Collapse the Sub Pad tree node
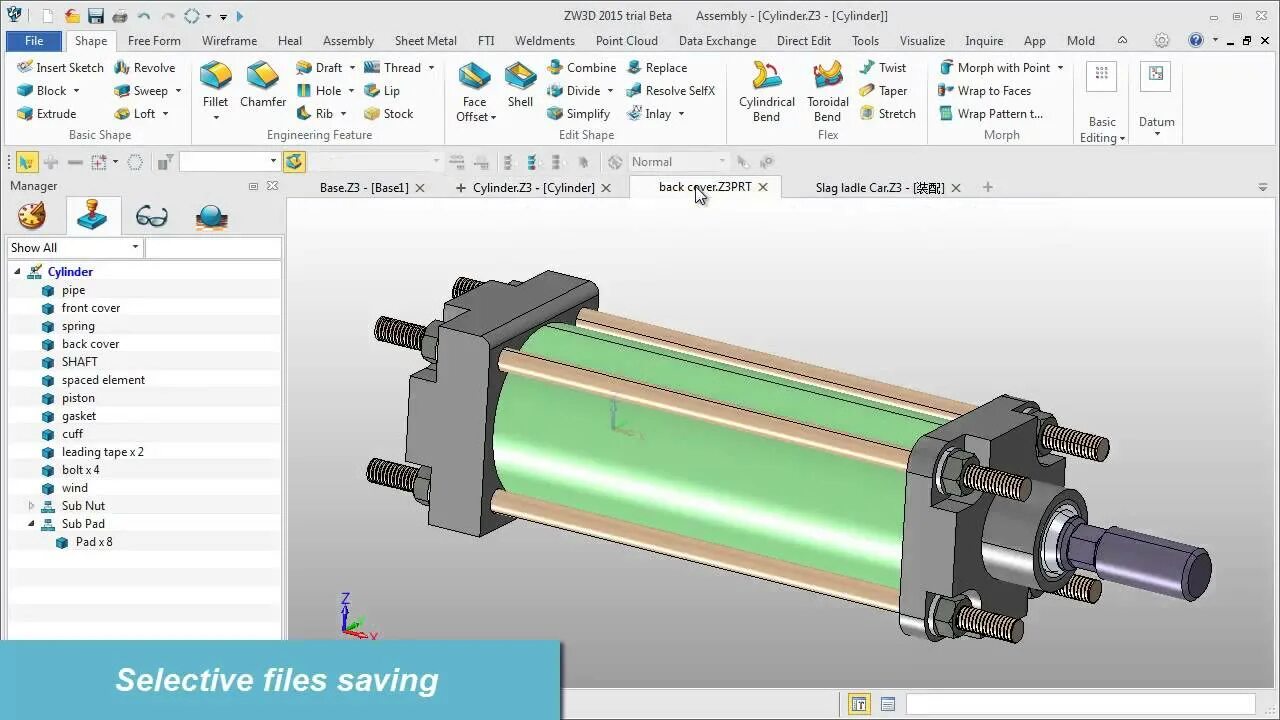The height and width of the screenshot is (720, 1280). point(31,524)
